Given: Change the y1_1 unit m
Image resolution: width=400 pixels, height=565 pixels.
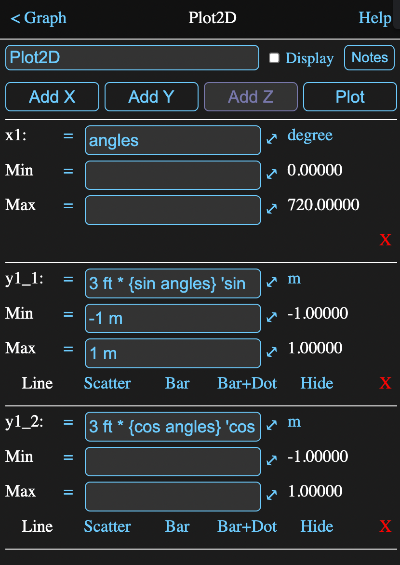Looking at the screenshot, I should pos(294,279).
